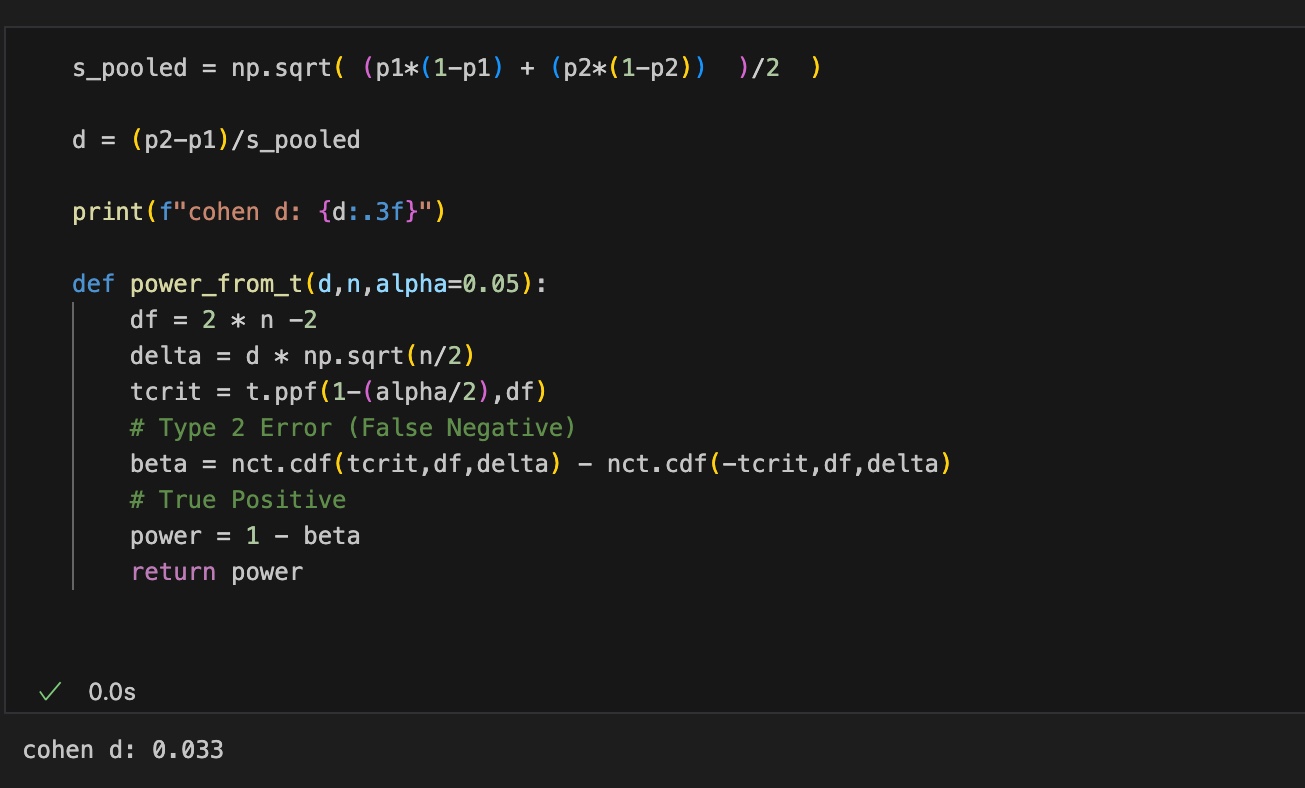Click the power_from_t function name
Image resolution: width=1305 pixels, height=788 pixels.
tap(215, 284)
